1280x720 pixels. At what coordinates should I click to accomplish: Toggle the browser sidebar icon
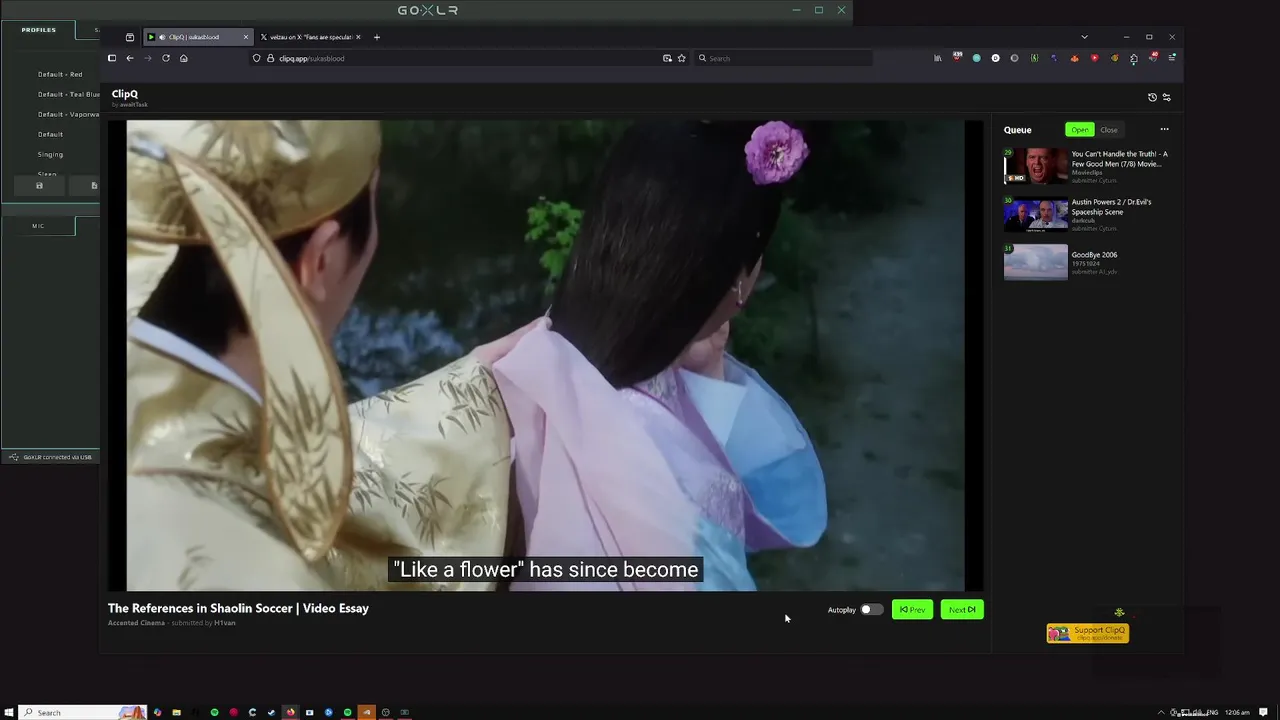112,58
